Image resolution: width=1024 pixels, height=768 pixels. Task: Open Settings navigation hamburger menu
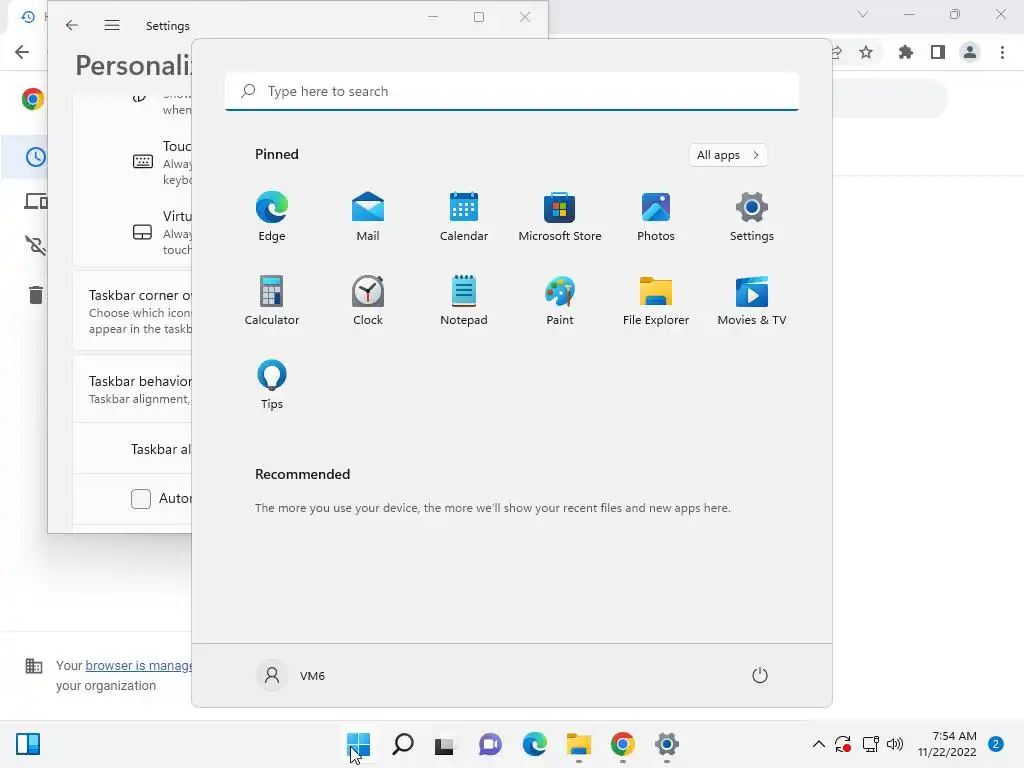pyautogui.click(x=112, y=25)
